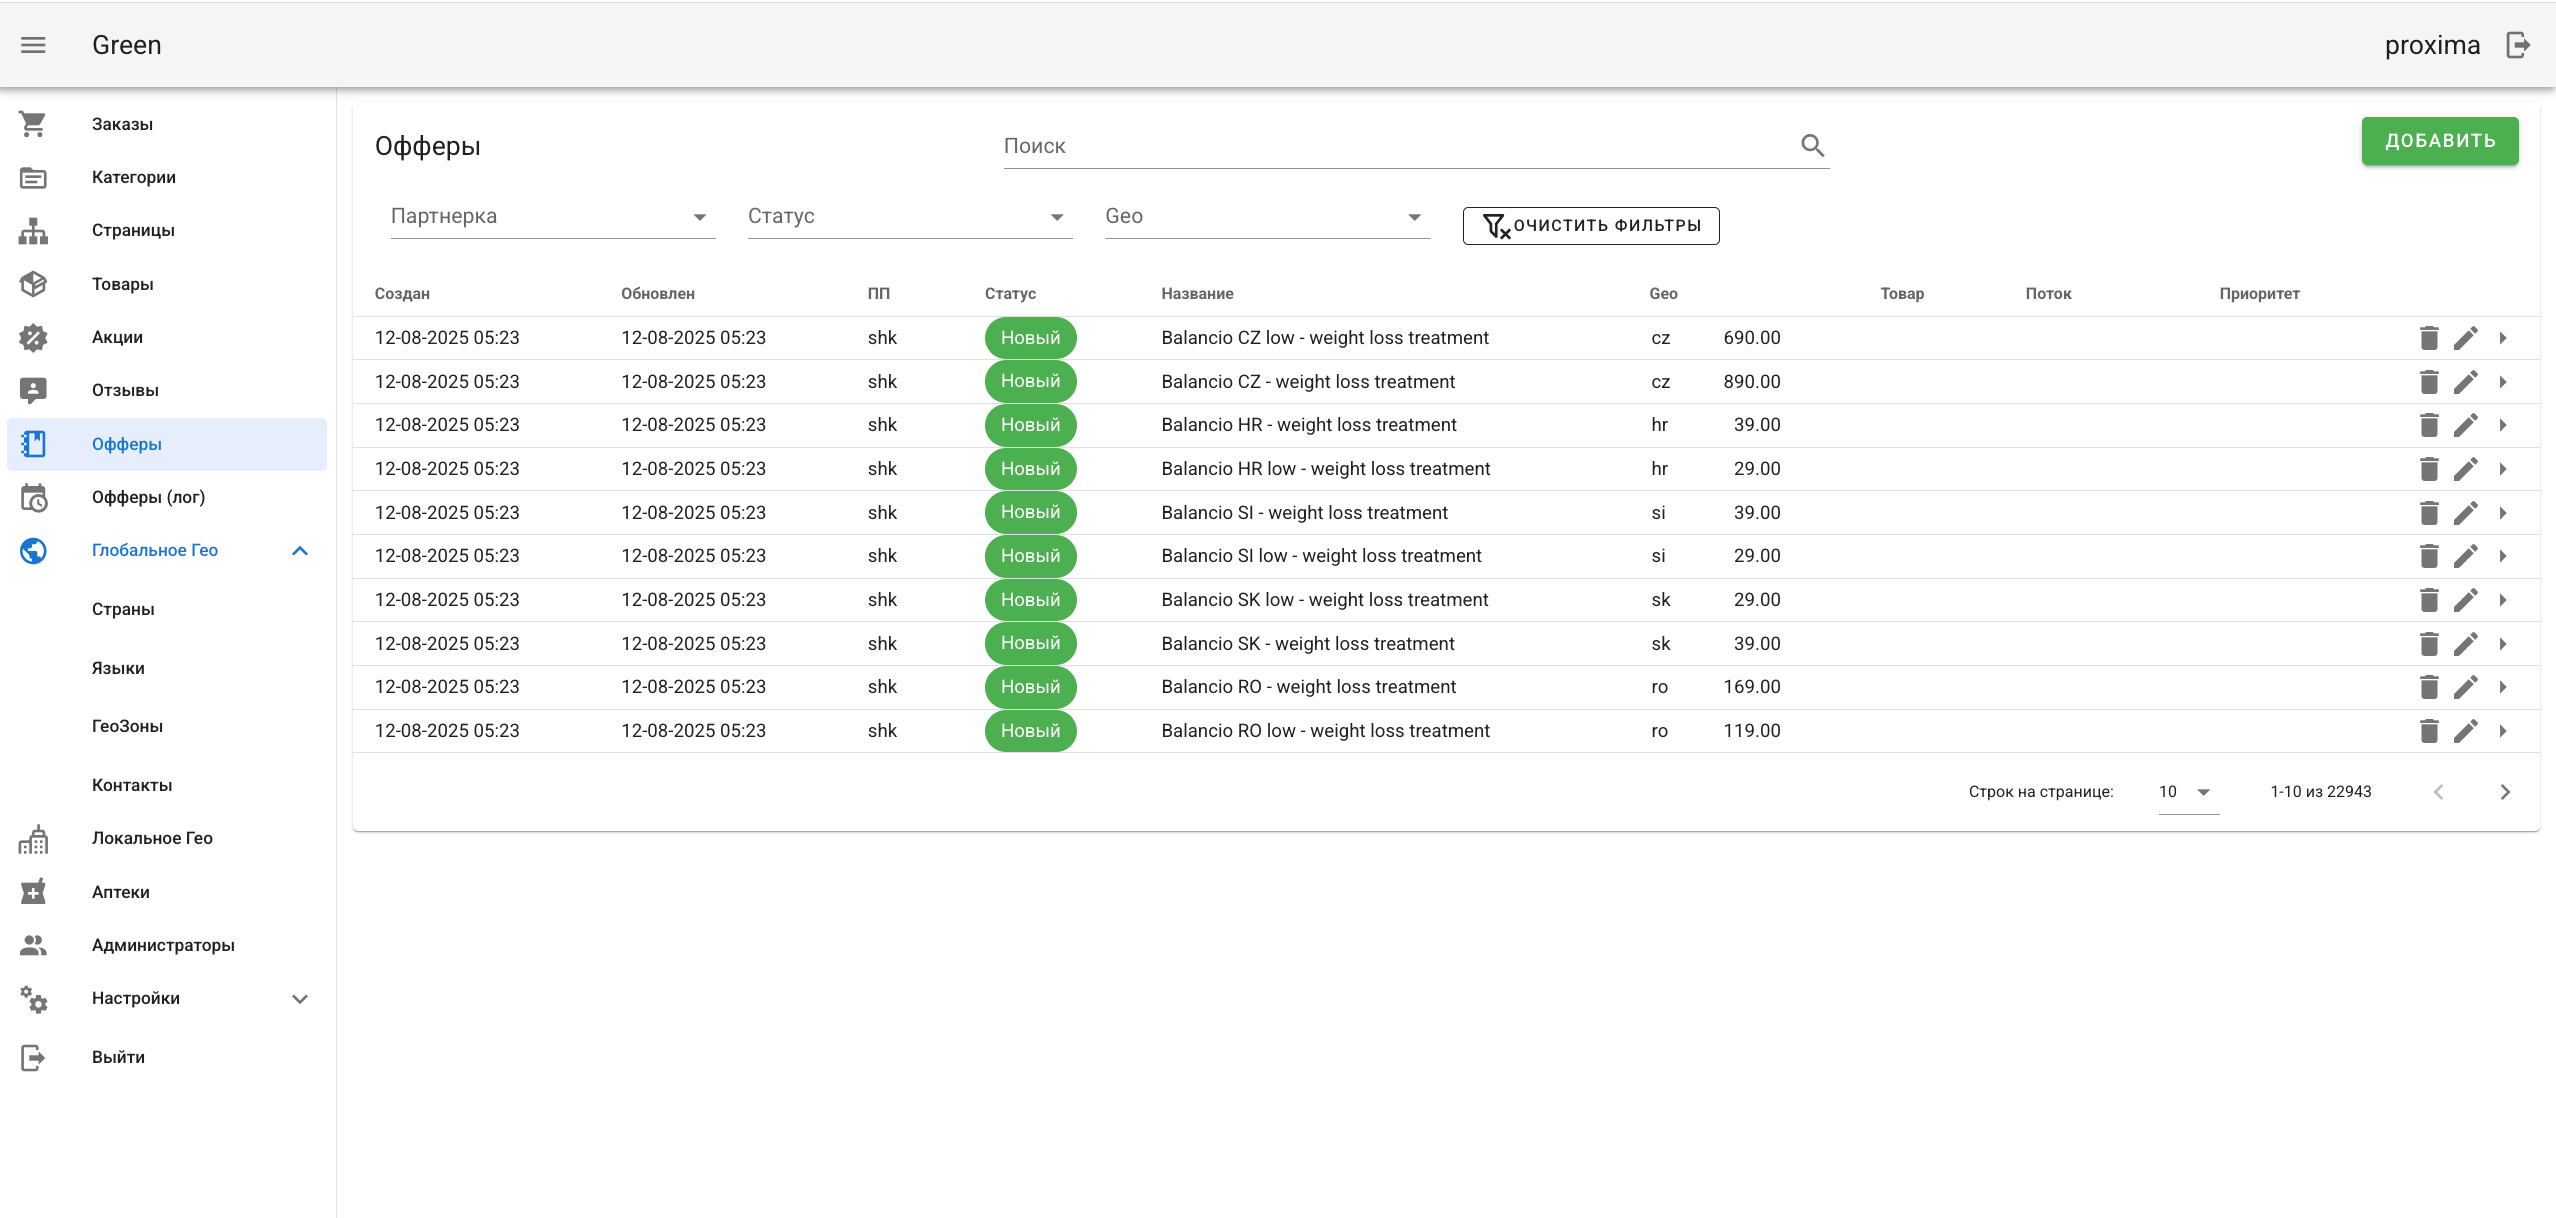This screenshot has width=2556, height=1218.
Task: Click ОЧИСТИТЬ ФИЛЬТРЫ button
Action: pos(1591,226)
